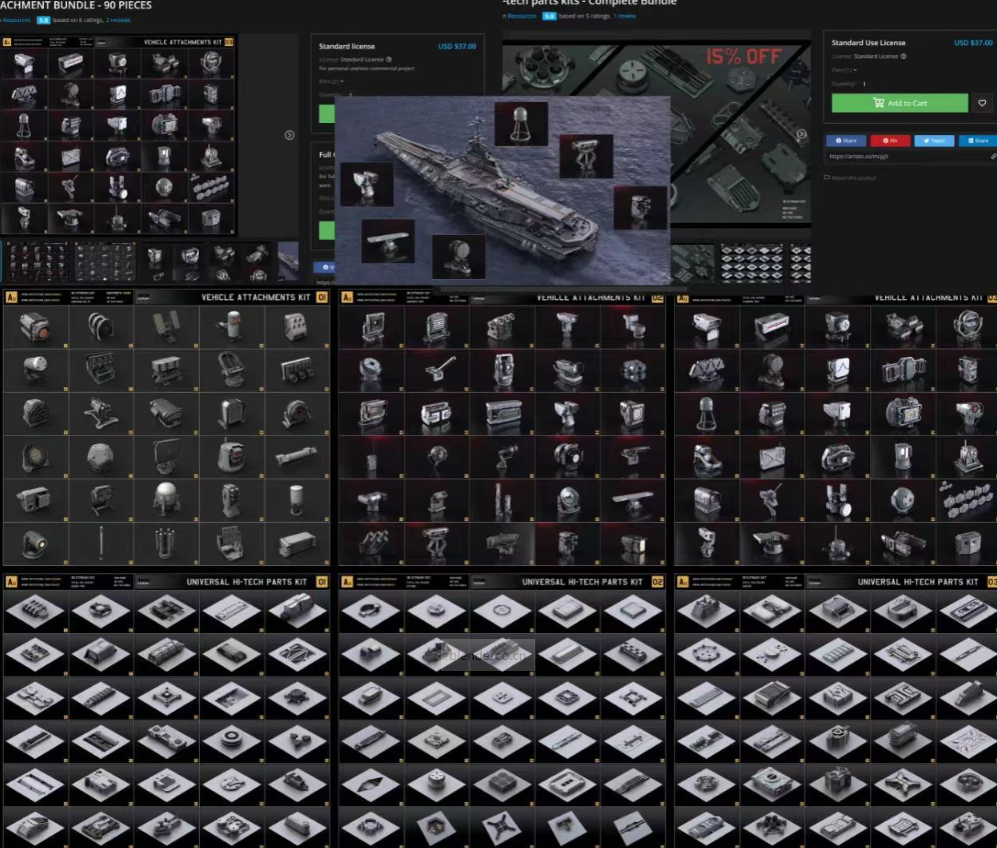The height and width of the screenshot is (848, 997).
Task: Advance Attachment Bundle gallery with next arrow
Action: [289, 135]
